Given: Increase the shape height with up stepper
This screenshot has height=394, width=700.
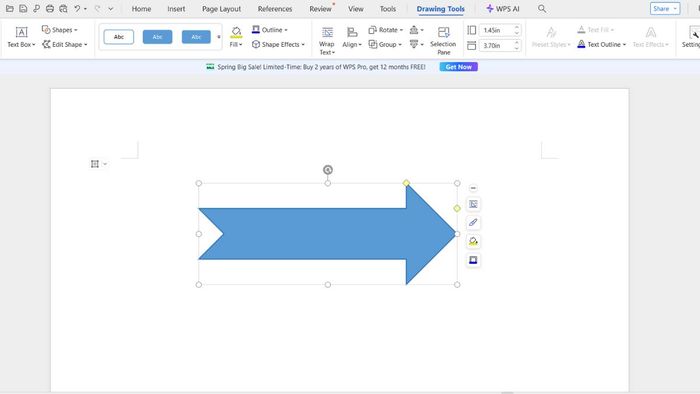Looking at the screenshot, I should (x=517, y=28).
